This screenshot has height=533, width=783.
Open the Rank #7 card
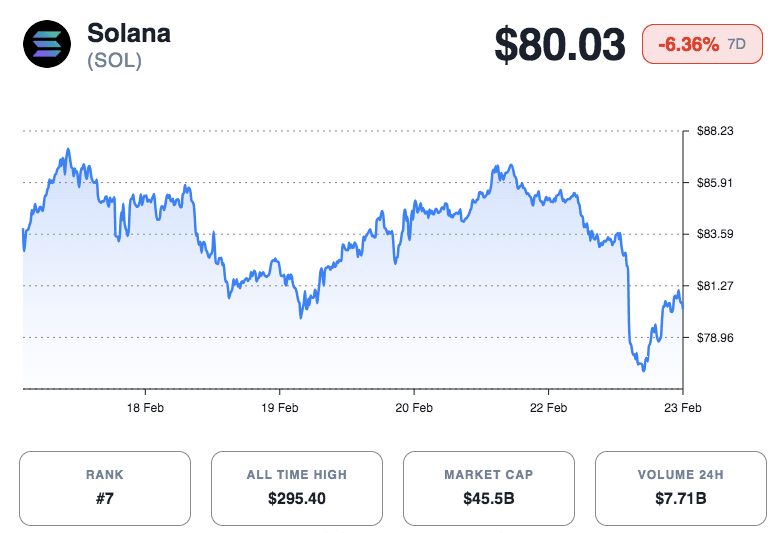coord(105,488)
